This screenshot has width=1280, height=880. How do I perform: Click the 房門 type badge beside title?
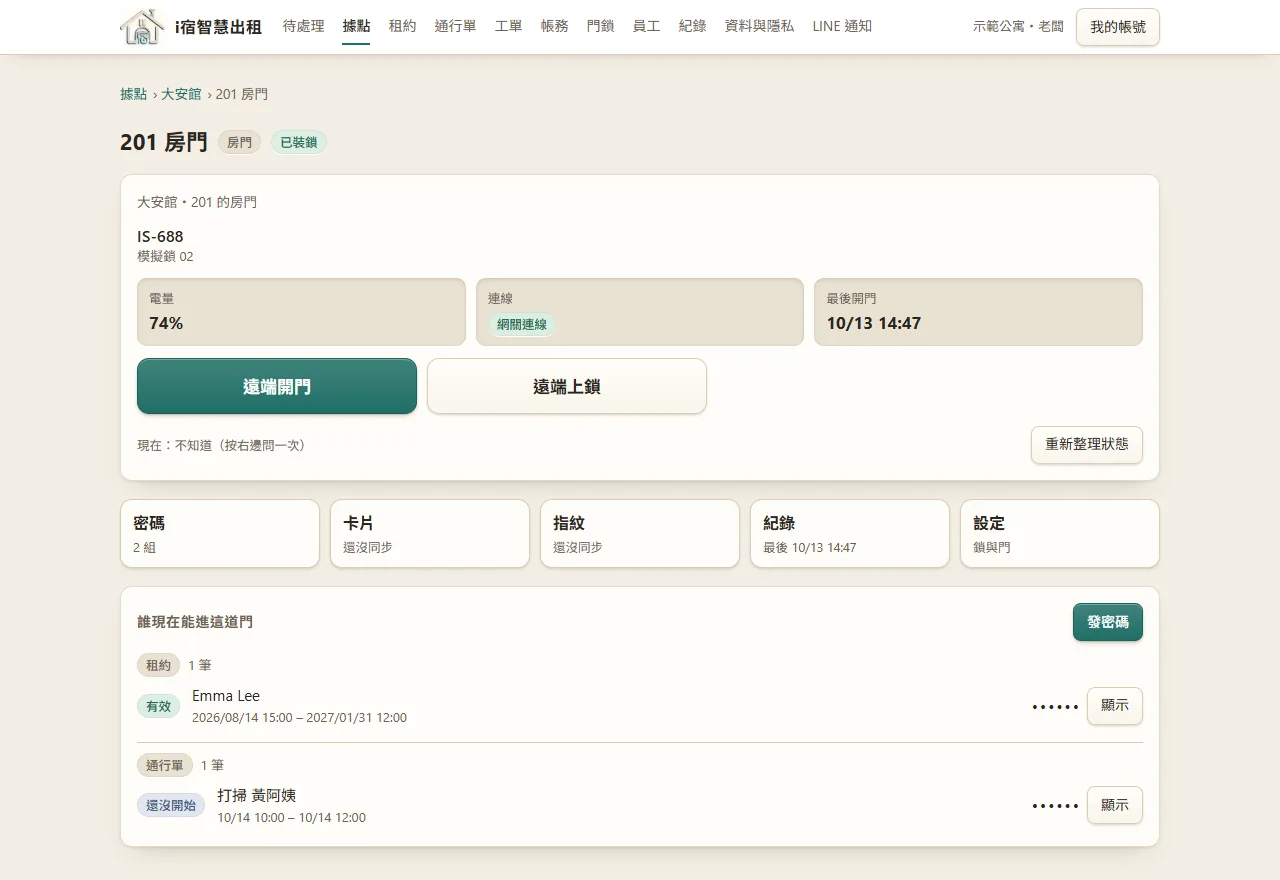pyautogui.click(x=239, y=143)
